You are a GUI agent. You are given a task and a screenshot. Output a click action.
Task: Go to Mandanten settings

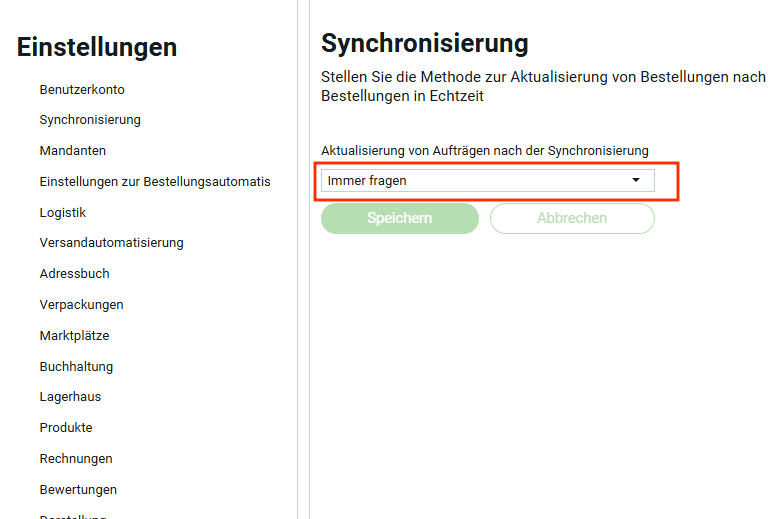tap(73, 151)
